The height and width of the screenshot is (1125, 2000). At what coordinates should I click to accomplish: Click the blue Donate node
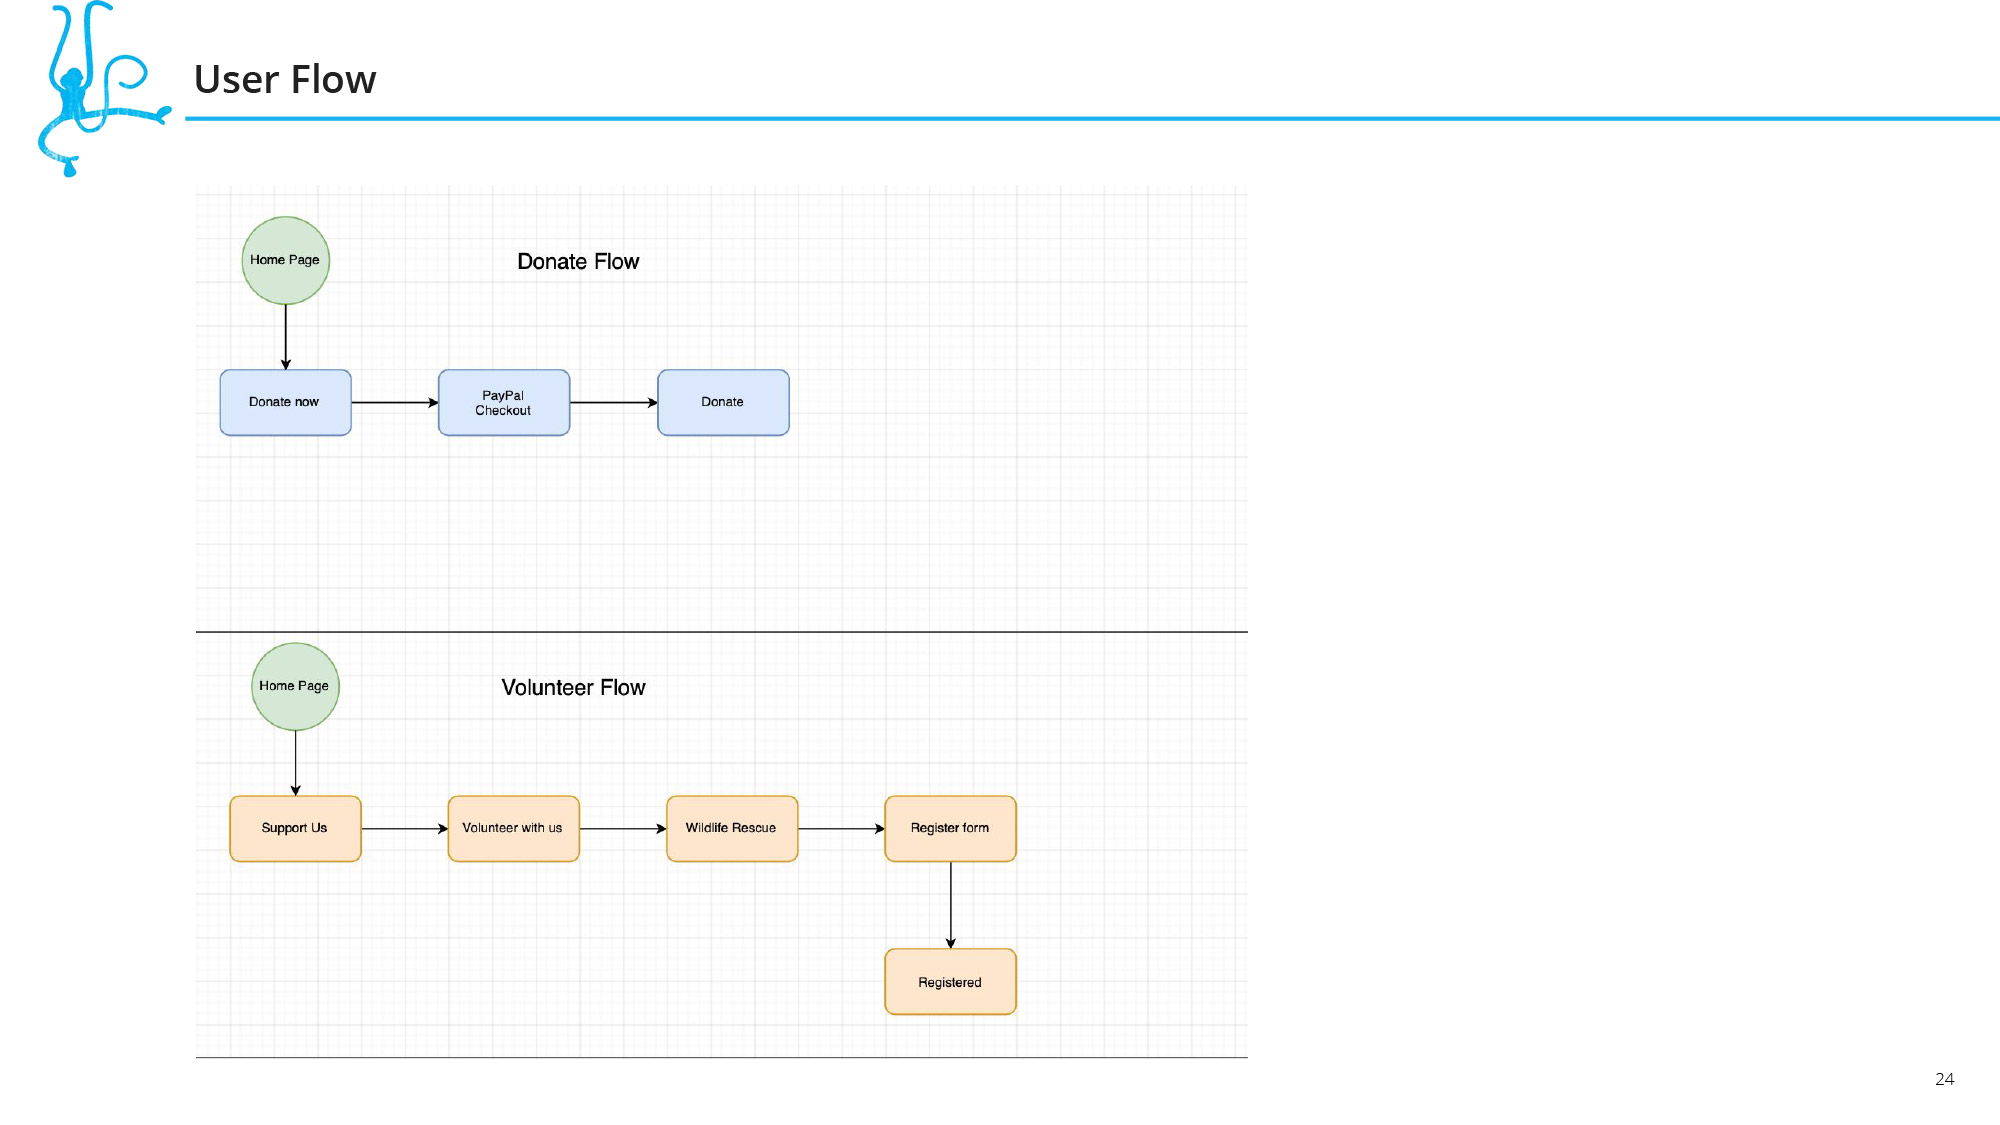pos(723,403)
